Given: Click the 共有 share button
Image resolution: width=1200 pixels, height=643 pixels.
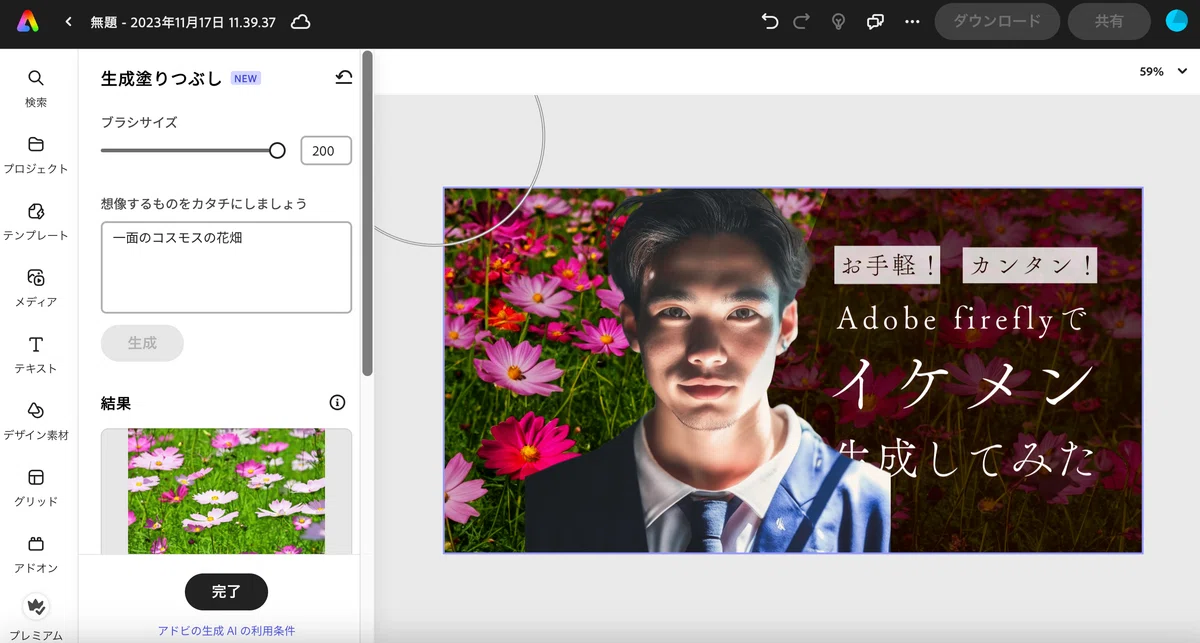Looking at the screenshot, I should [x=1109, y=21].
